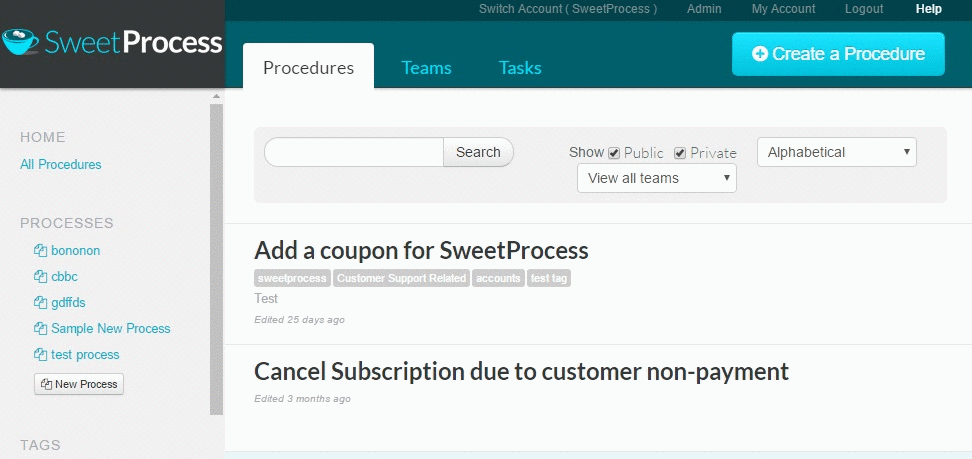
Task: Click the procedure search input field
Action: pos(354,152)
